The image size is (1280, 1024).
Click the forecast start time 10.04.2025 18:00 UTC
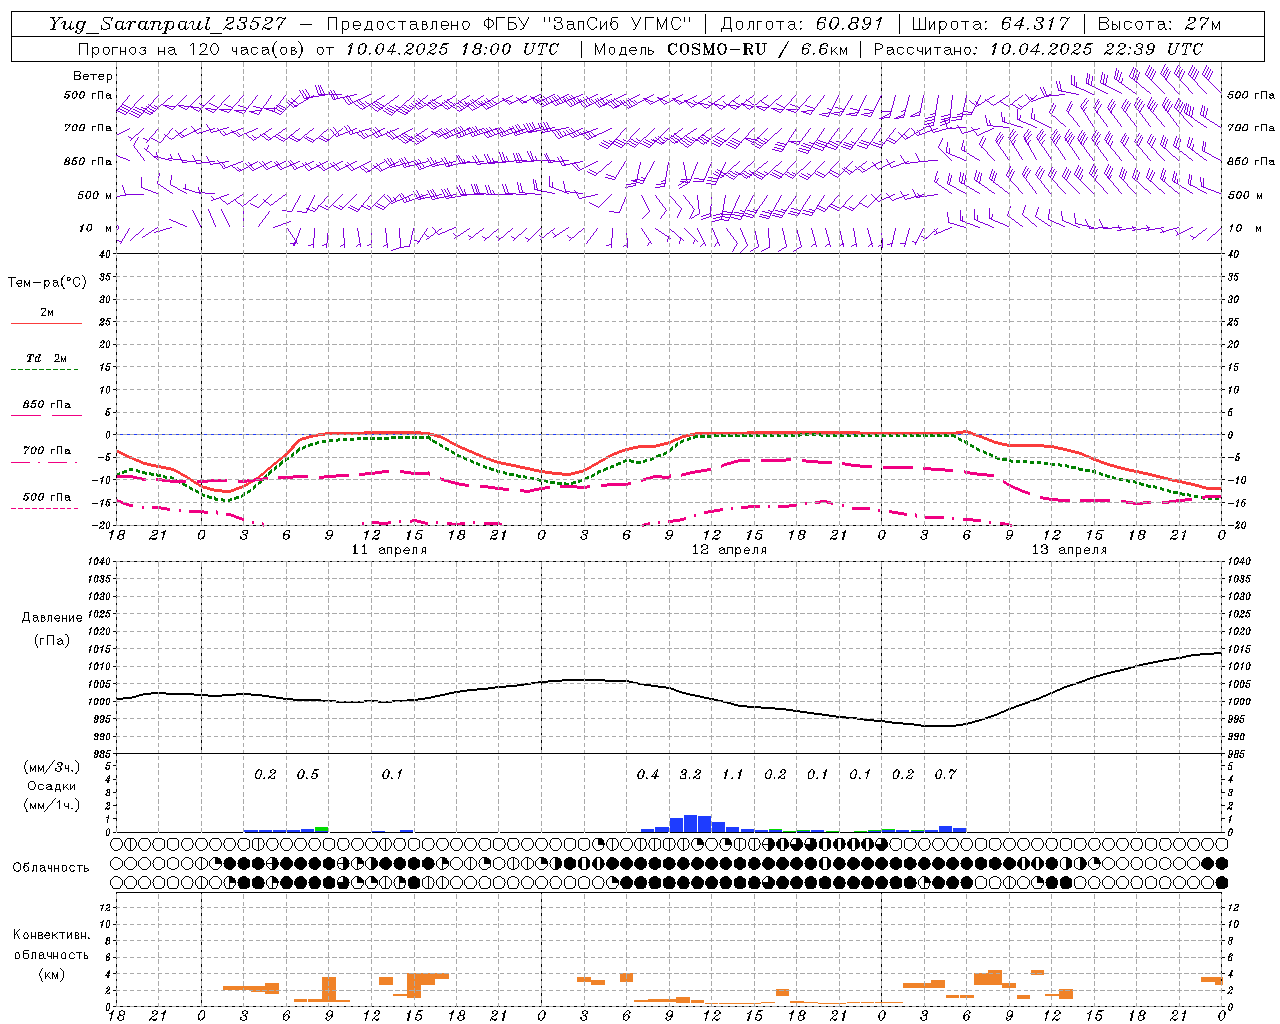(x=452, y=49)
